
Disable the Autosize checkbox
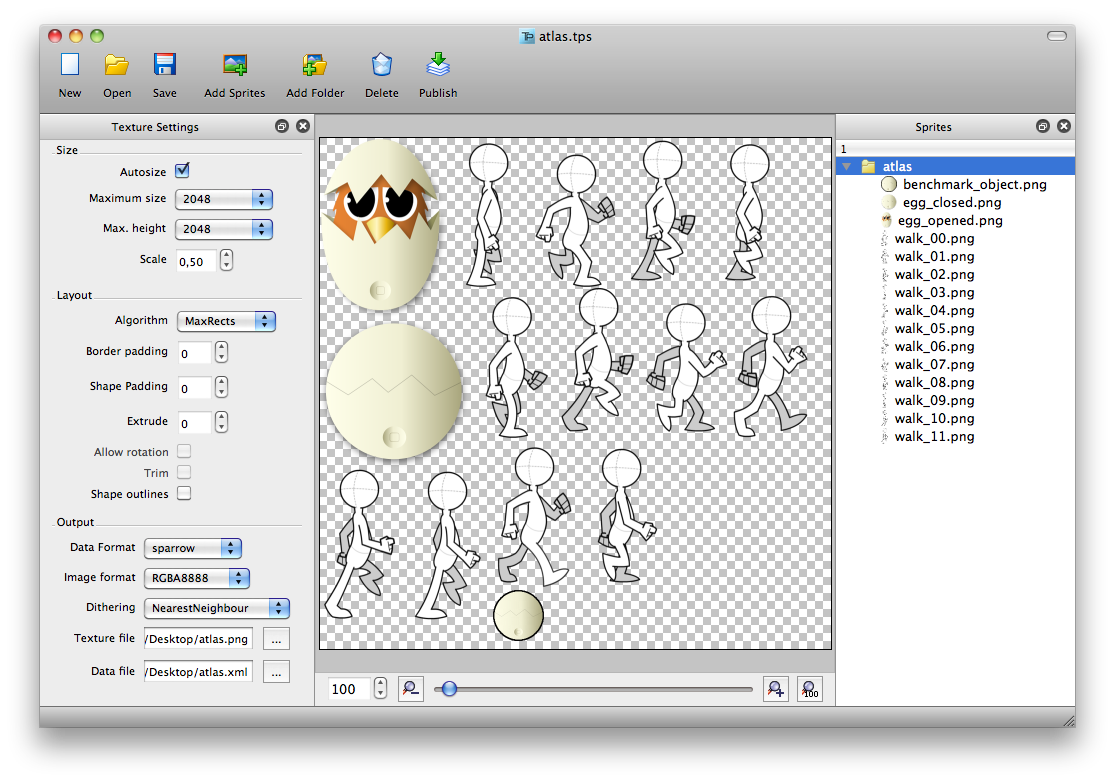point(182,171)
